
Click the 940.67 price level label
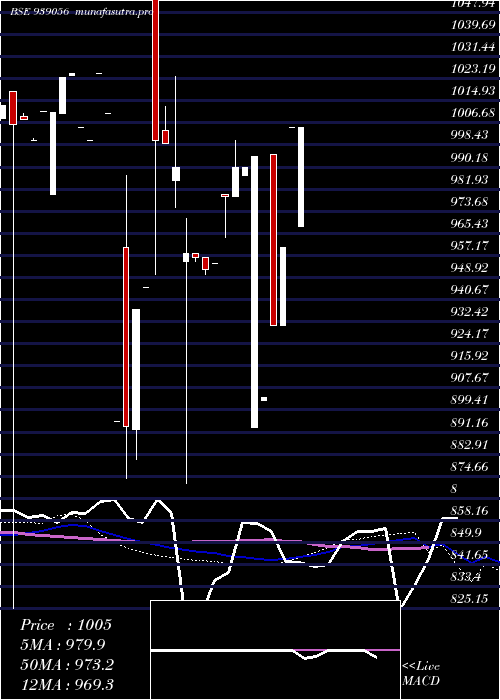470,290
